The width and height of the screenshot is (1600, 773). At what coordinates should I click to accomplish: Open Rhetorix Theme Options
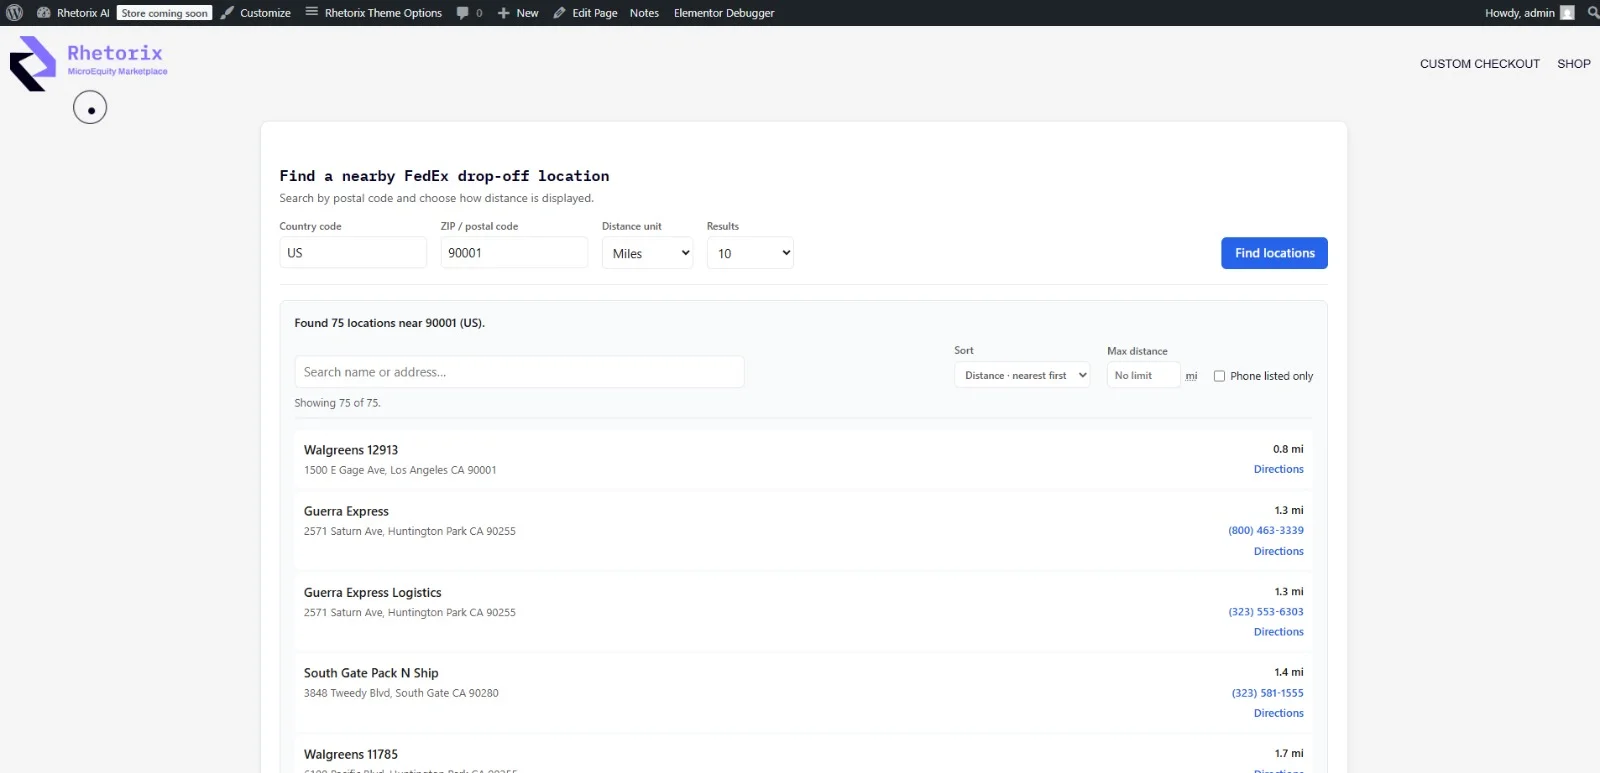373,13
